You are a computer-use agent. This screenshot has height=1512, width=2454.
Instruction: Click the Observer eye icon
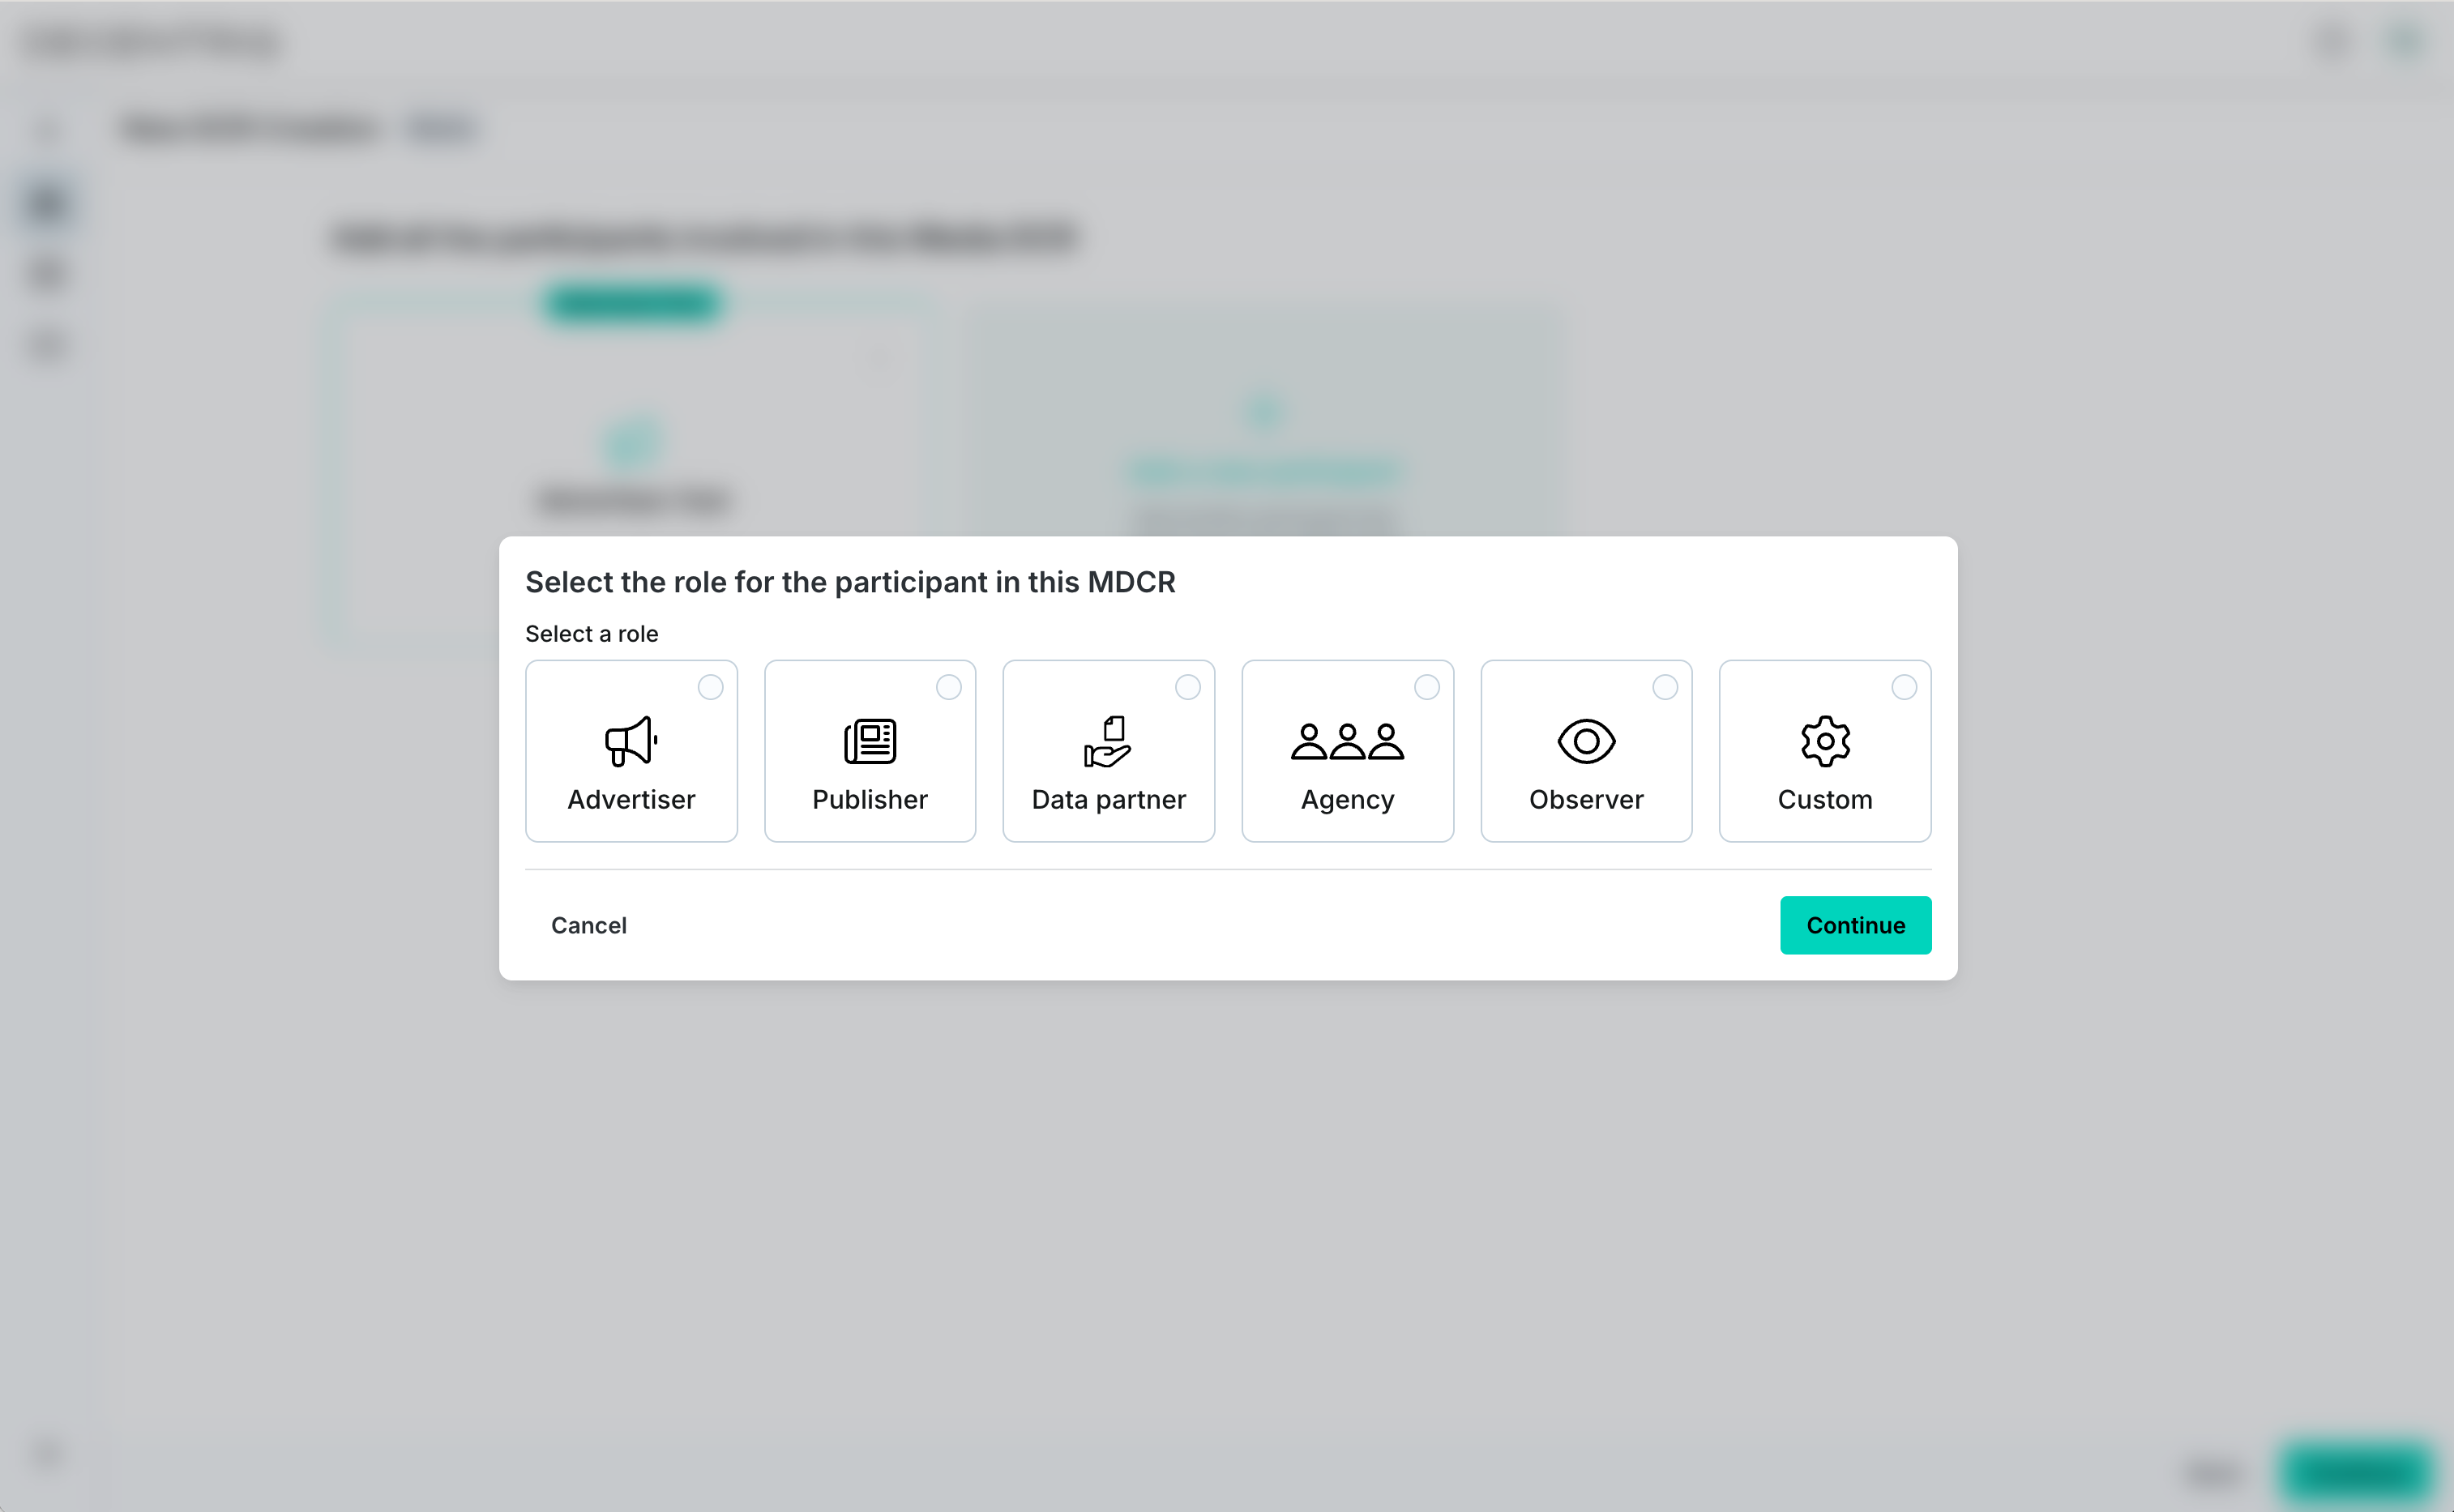pyautogui.click(x=1586, y=741)
